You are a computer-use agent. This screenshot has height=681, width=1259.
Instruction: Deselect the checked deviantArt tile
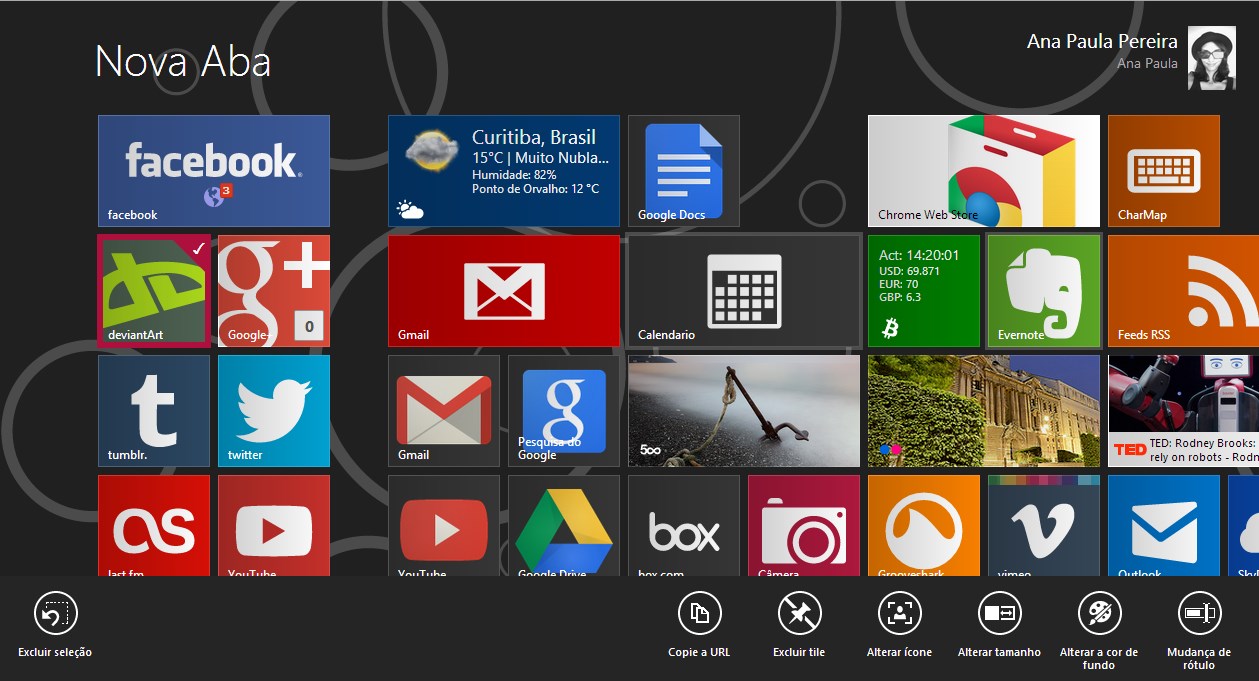[153, 290]
